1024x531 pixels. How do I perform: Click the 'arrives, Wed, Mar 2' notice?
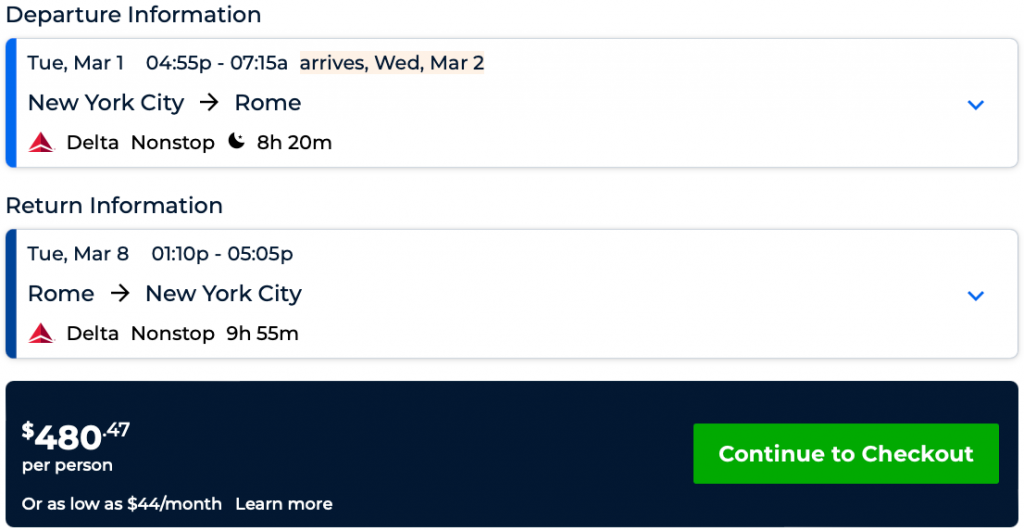tap(392, 63)
